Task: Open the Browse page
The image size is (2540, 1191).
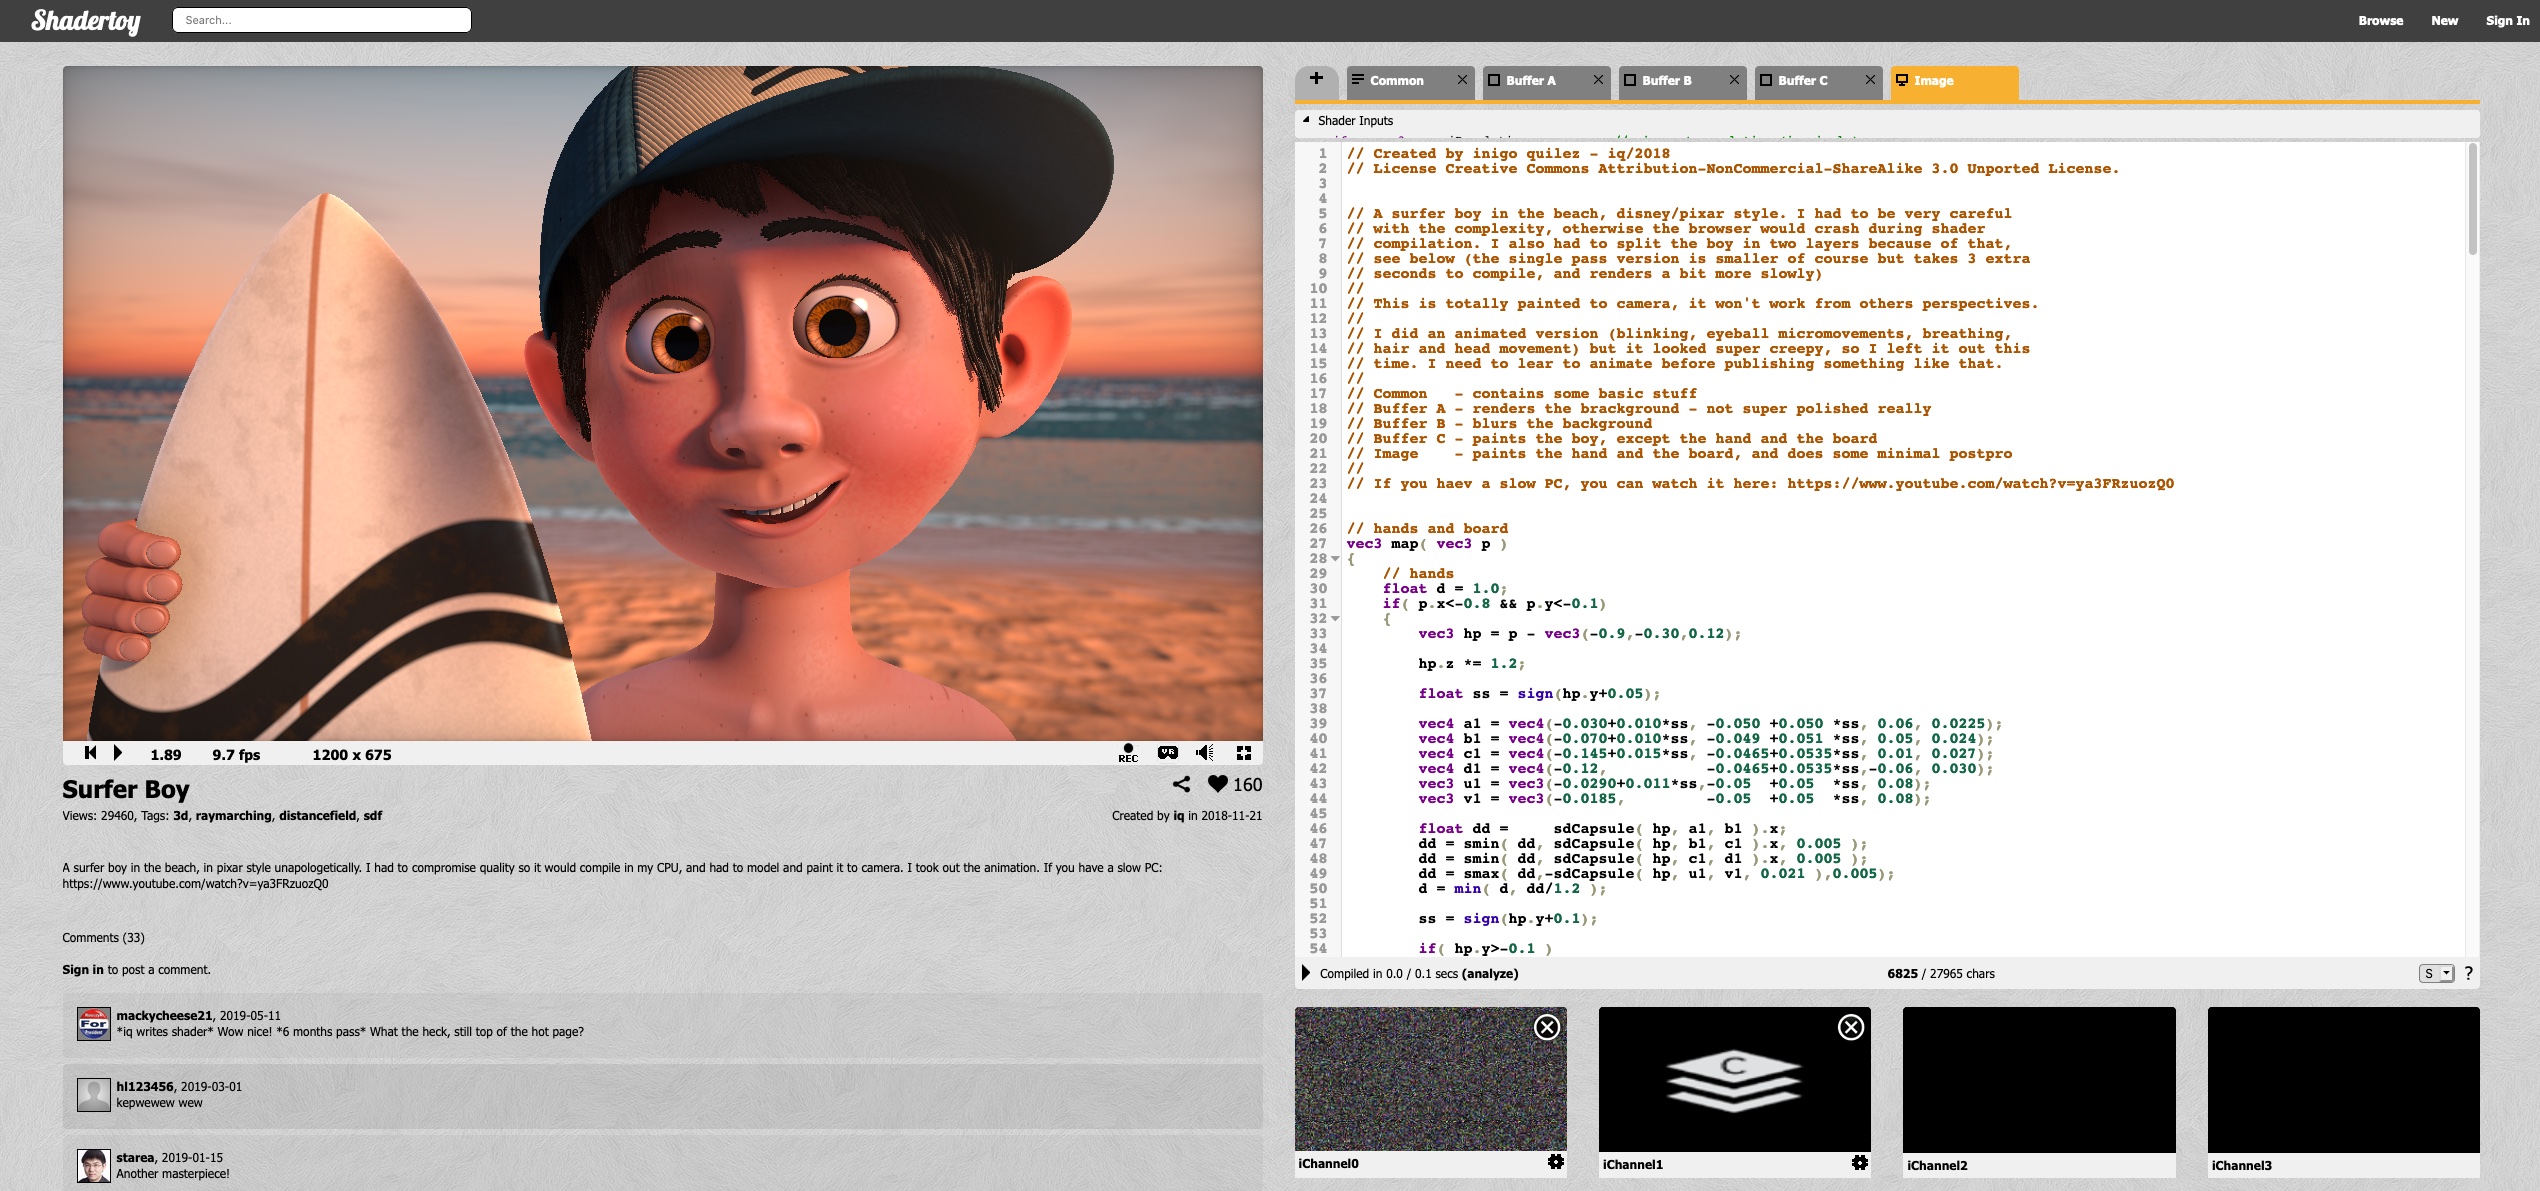Action: 2380,20
